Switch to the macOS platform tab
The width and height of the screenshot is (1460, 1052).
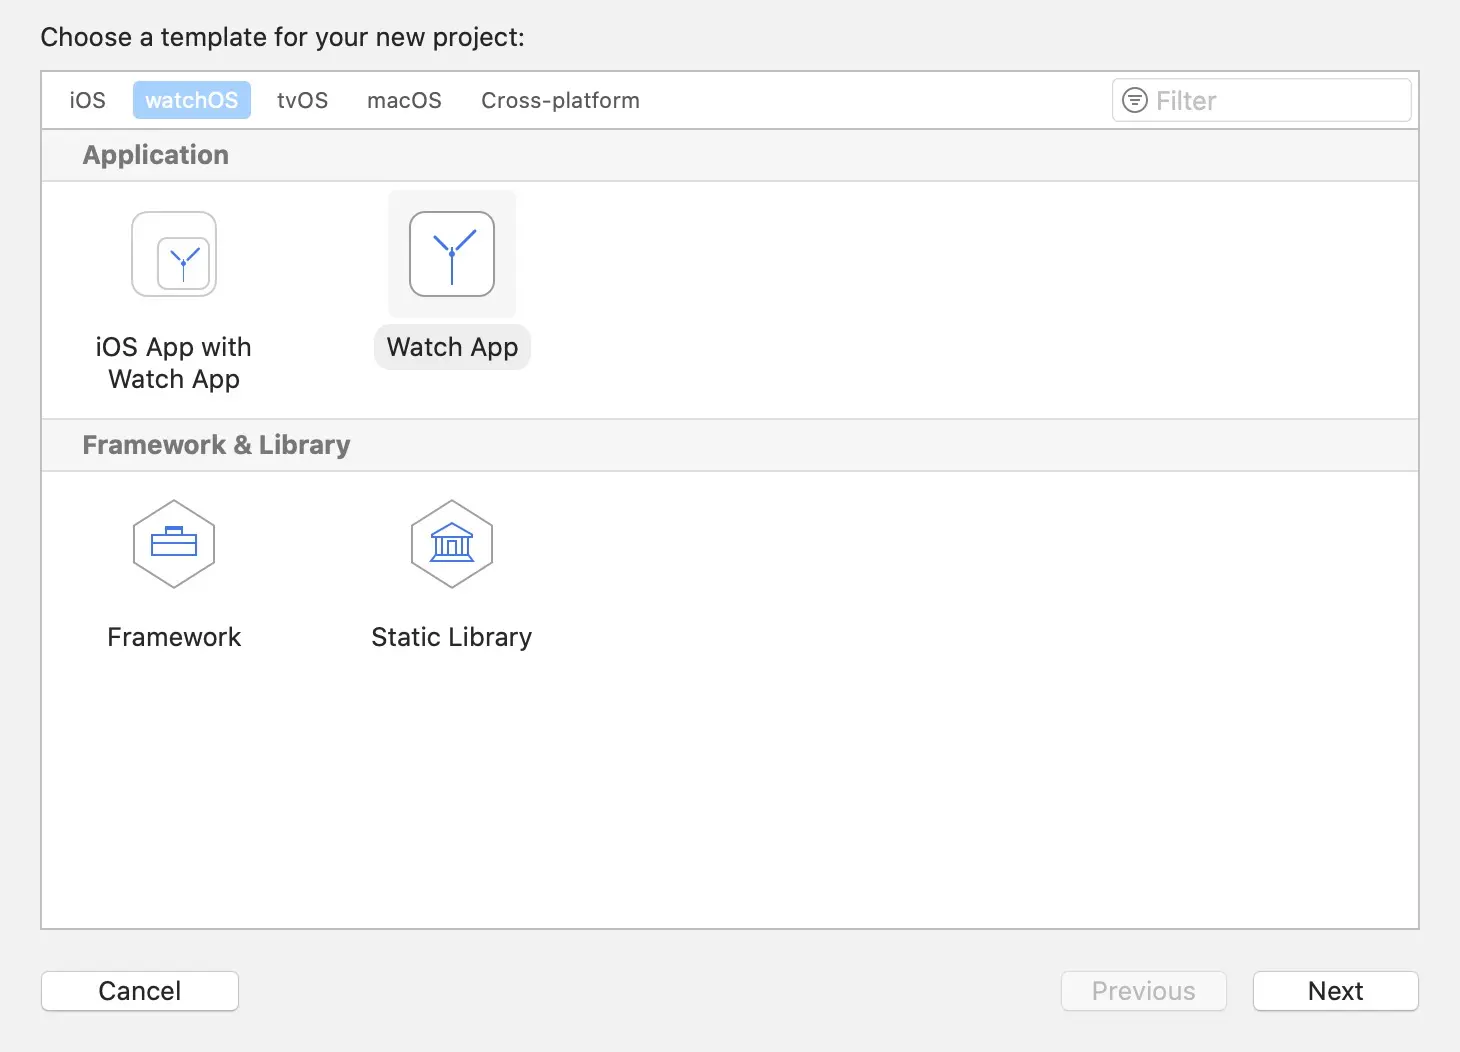tap(404, 100)
